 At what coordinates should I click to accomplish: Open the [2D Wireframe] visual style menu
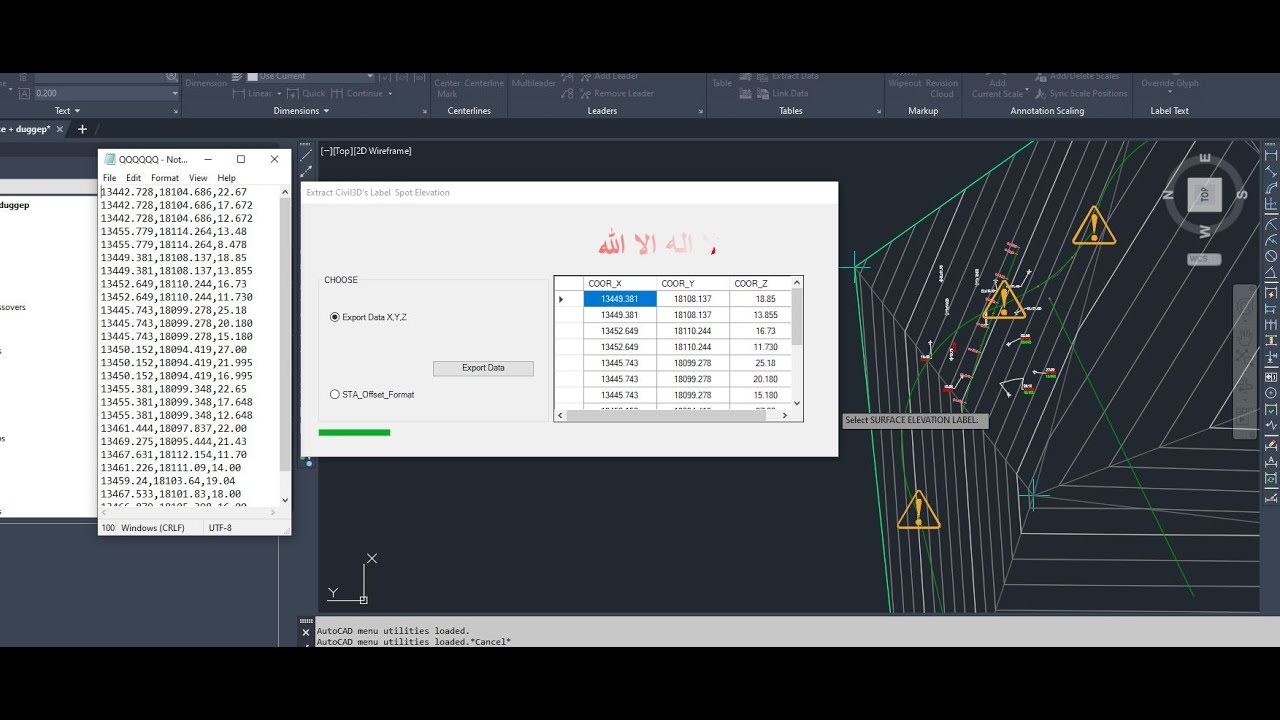coord(383,151)
